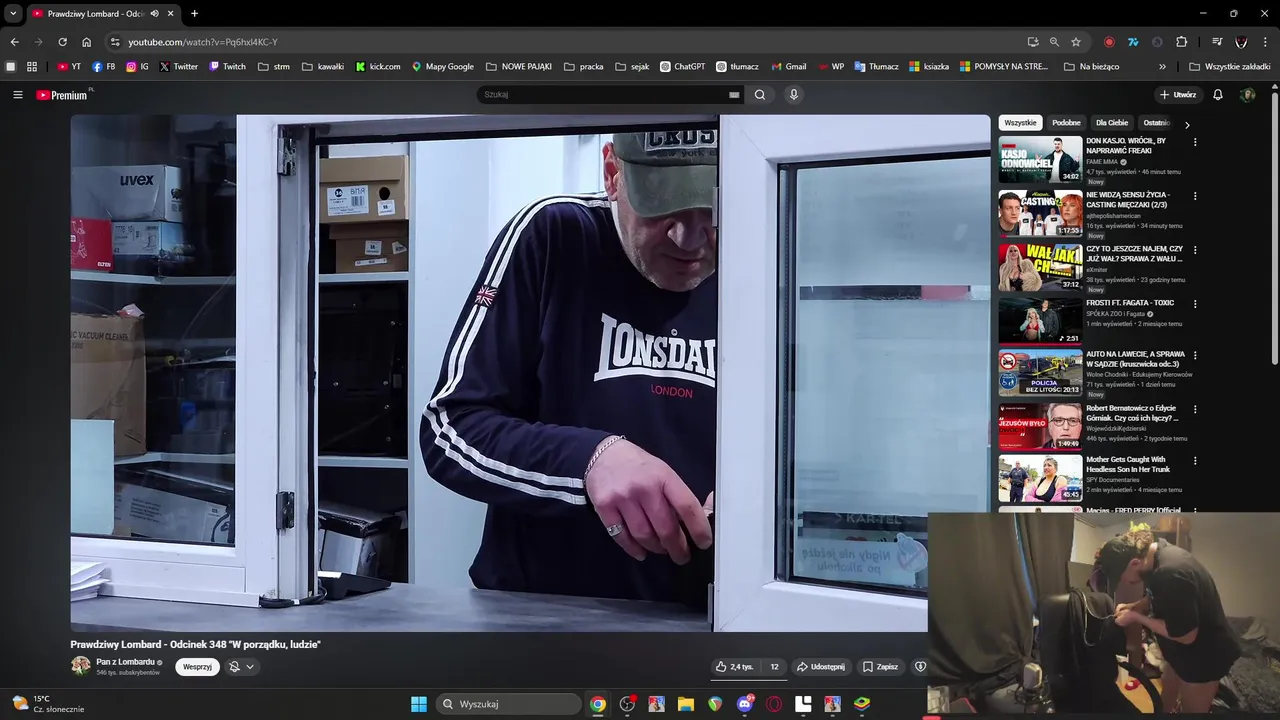
Task: Open Windows Start menu
Action: point(419,704)
